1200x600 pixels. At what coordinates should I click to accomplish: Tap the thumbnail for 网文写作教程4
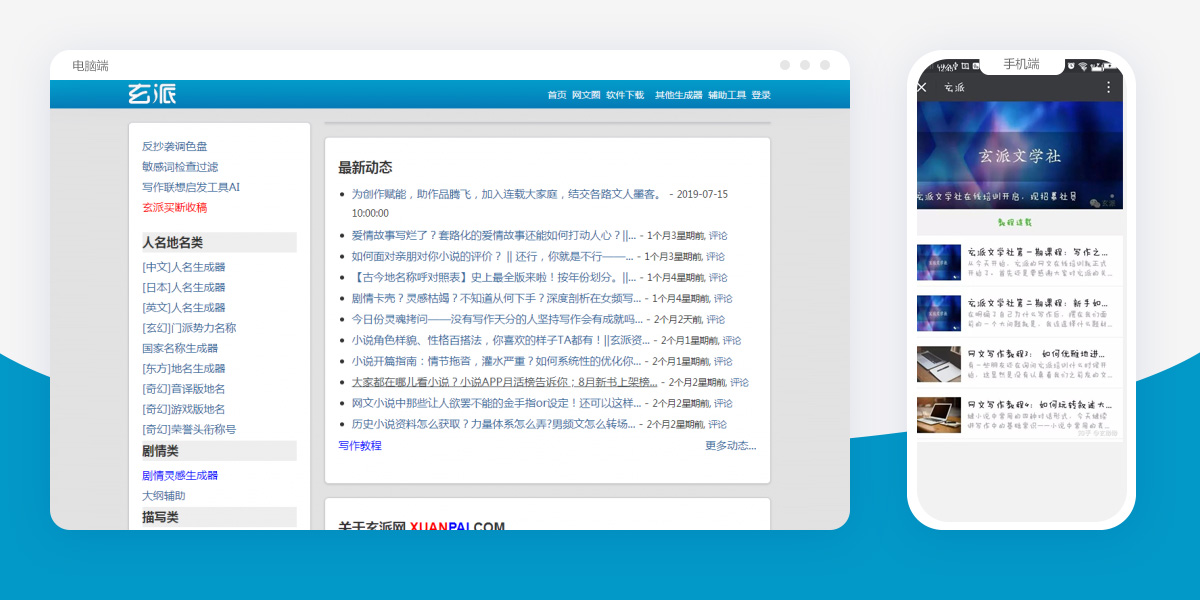point(939,415)
